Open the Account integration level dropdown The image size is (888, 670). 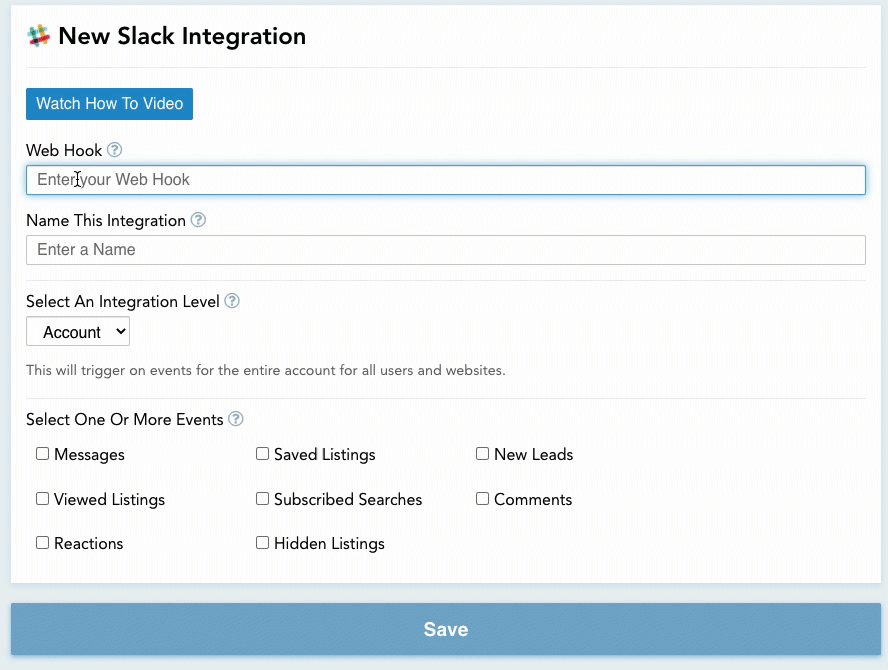pyautogui.click(x=78, y=331)
